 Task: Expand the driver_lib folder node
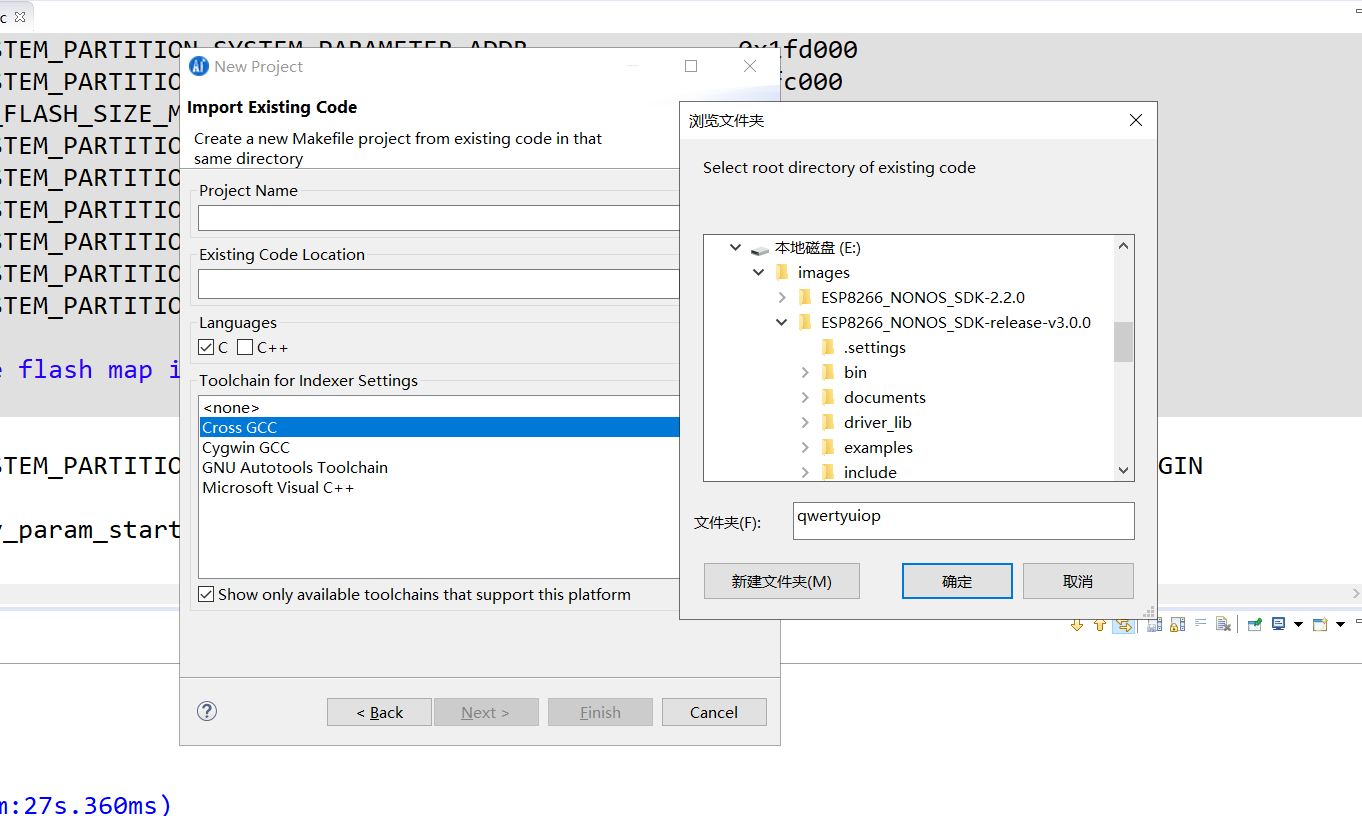click(805, 422)
